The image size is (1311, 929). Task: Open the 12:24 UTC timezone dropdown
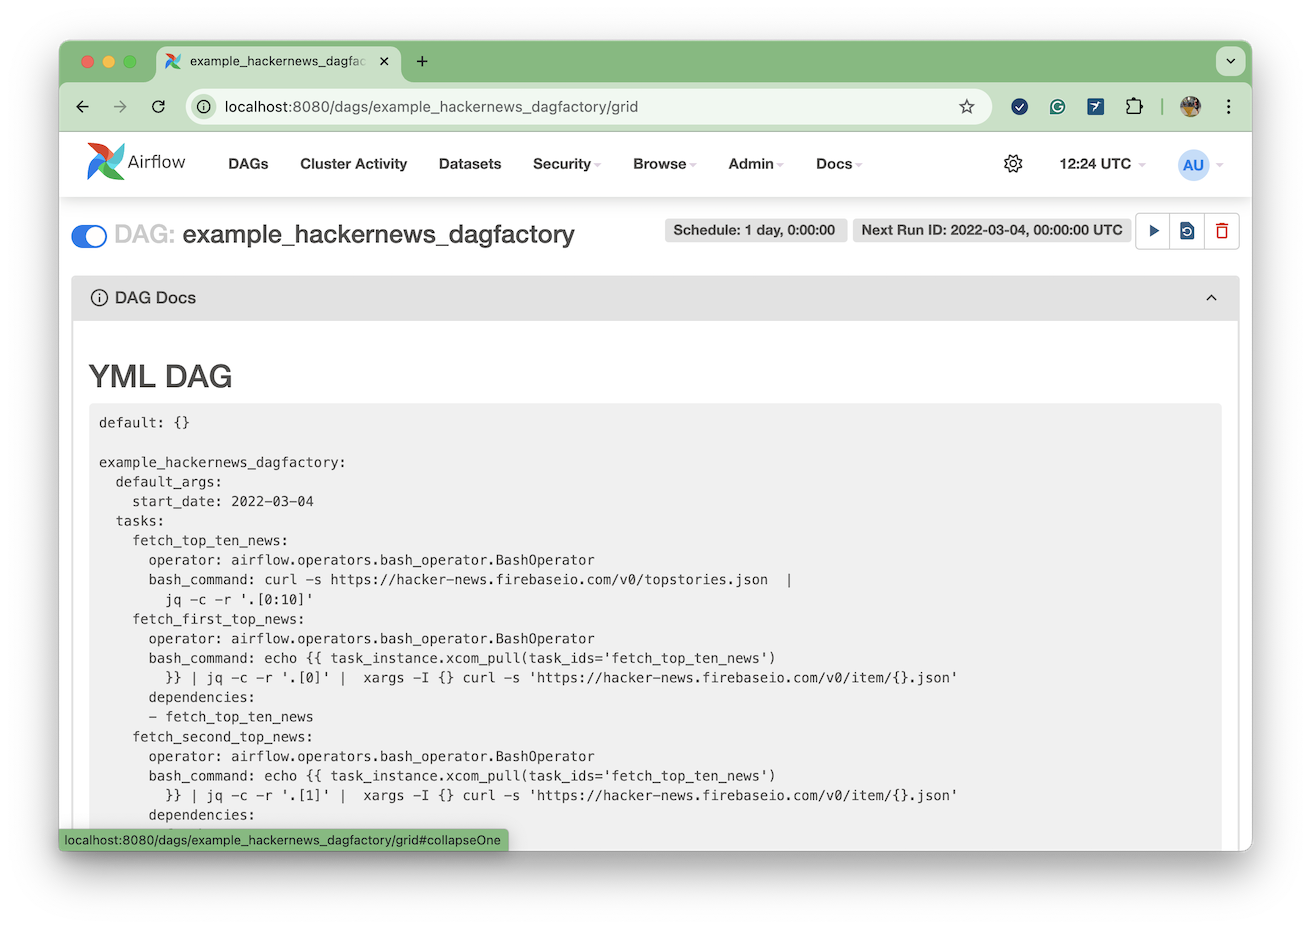[x=1101, y=164]
